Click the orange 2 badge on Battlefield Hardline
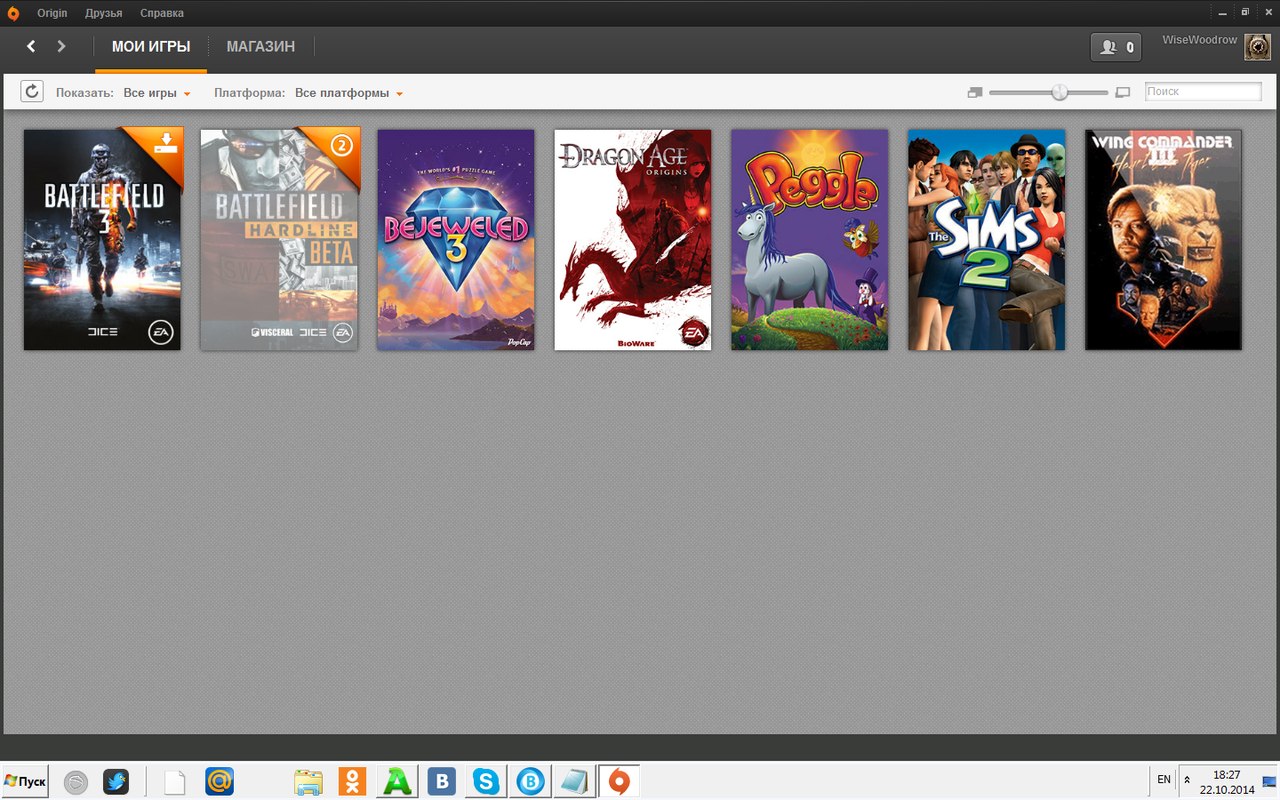The width and height of the screenshot is (1280, 800). [x=342, y=145]
